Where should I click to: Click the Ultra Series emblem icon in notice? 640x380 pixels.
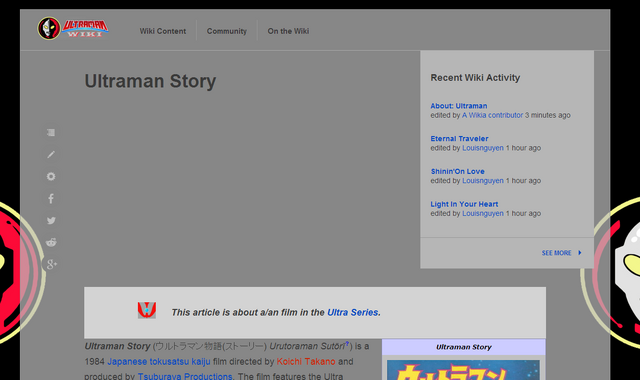click(147, 310)
